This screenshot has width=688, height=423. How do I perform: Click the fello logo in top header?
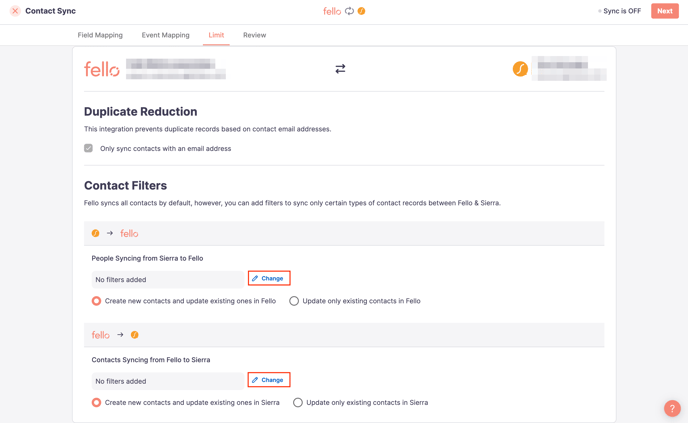[x=332, y=11]
